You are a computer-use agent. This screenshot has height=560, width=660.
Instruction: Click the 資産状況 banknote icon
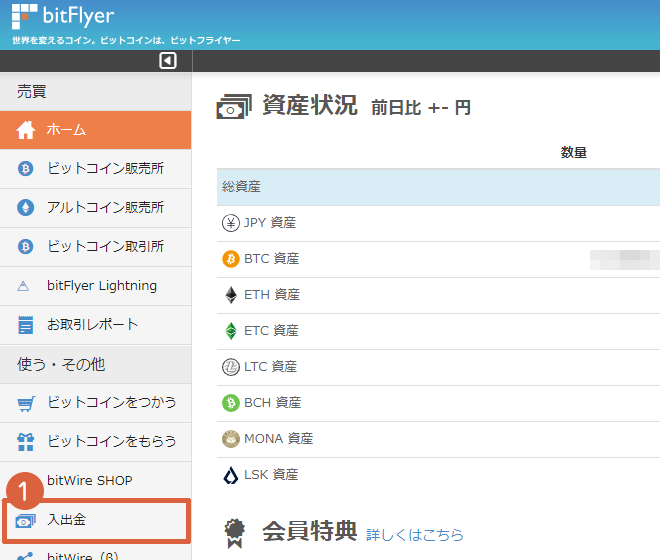234,107
